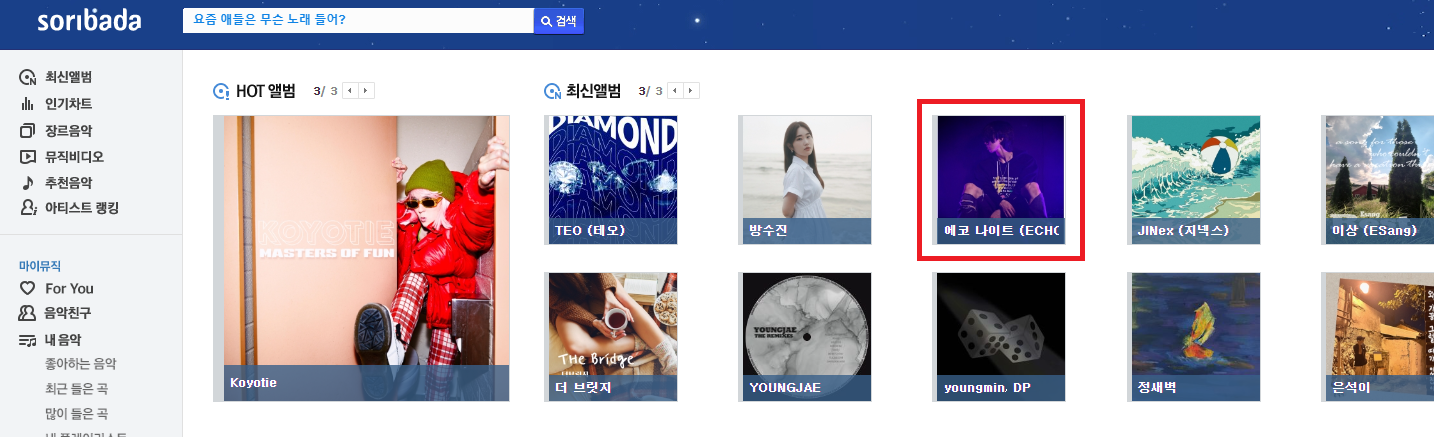1434x437 pixels.
Task: Click the For You heart icon
Action: 28,288
